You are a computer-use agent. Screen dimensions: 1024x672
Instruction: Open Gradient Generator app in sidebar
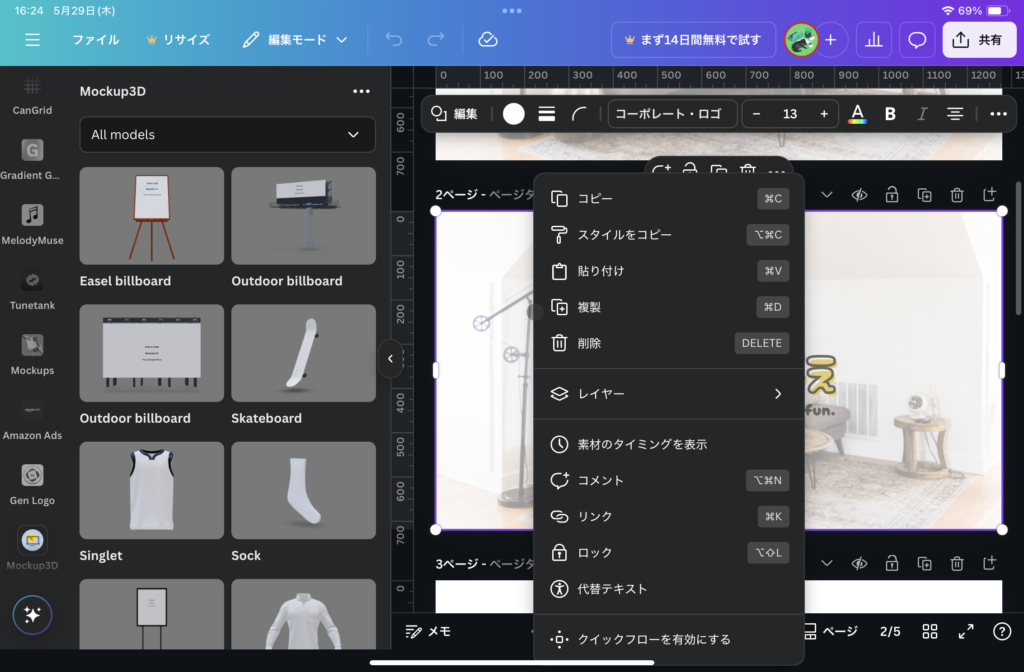tap(32, 159)
